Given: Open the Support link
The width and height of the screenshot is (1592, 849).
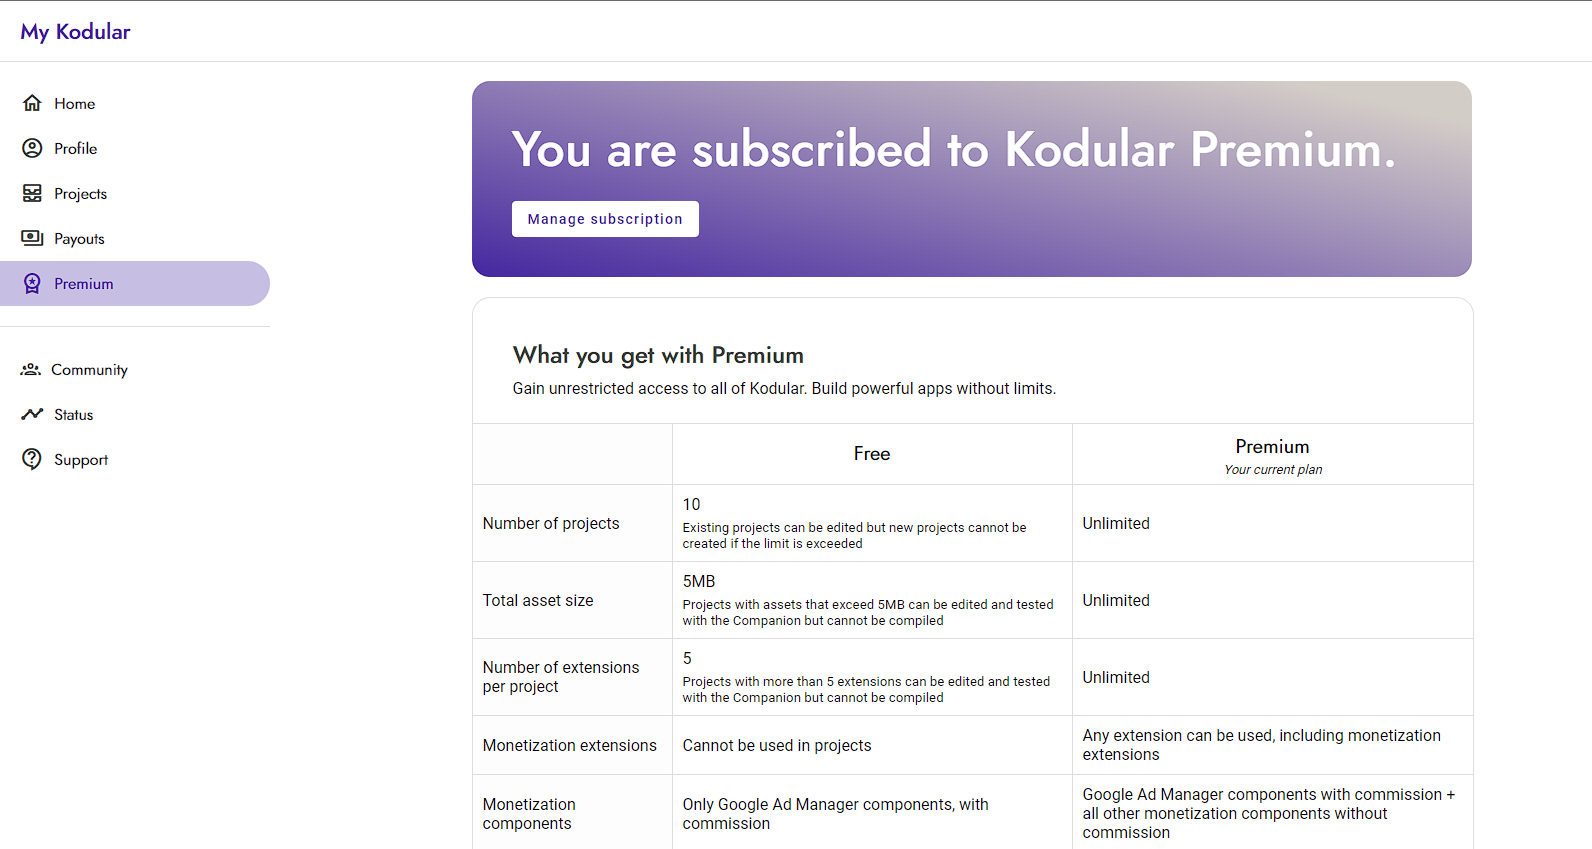Looking at the screenshot, I should tap(81, 460).
